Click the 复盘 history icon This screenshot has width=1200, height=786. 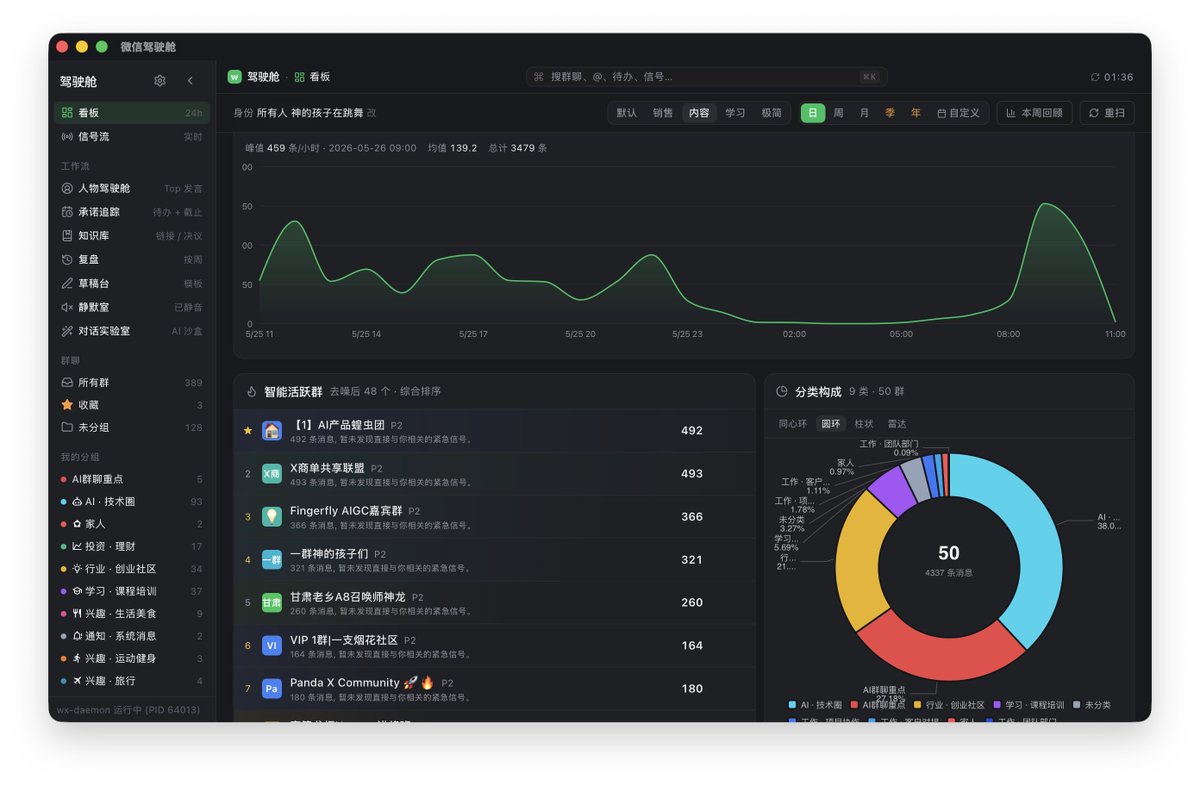point(67,259)
